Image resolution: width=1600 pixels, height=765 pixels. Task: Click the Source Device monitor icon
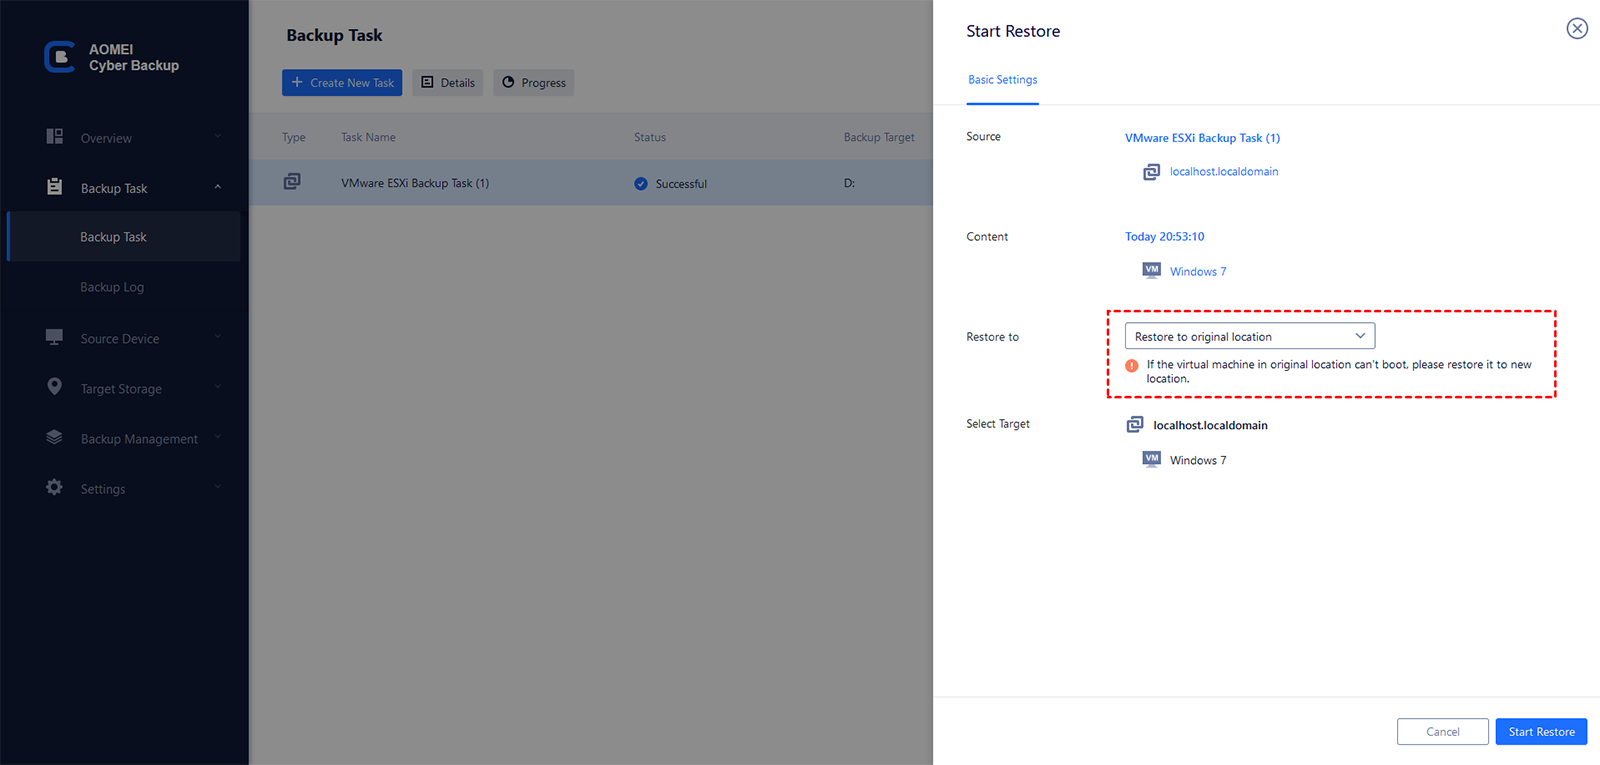tap(55, 337)
